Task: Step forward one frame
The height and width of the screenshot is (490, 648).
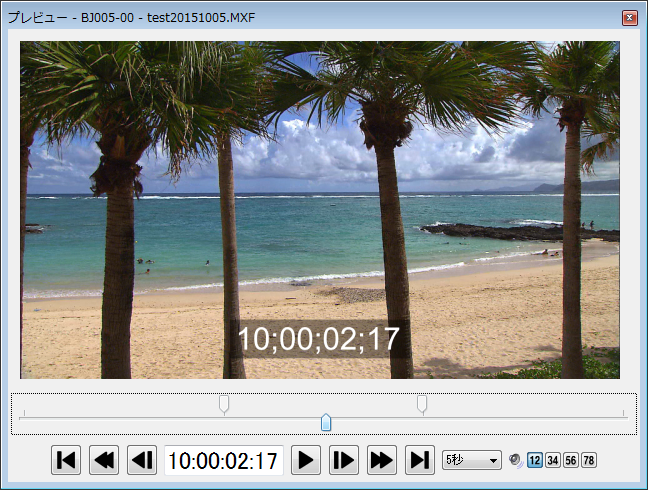Action: click(x=344, y=460)
